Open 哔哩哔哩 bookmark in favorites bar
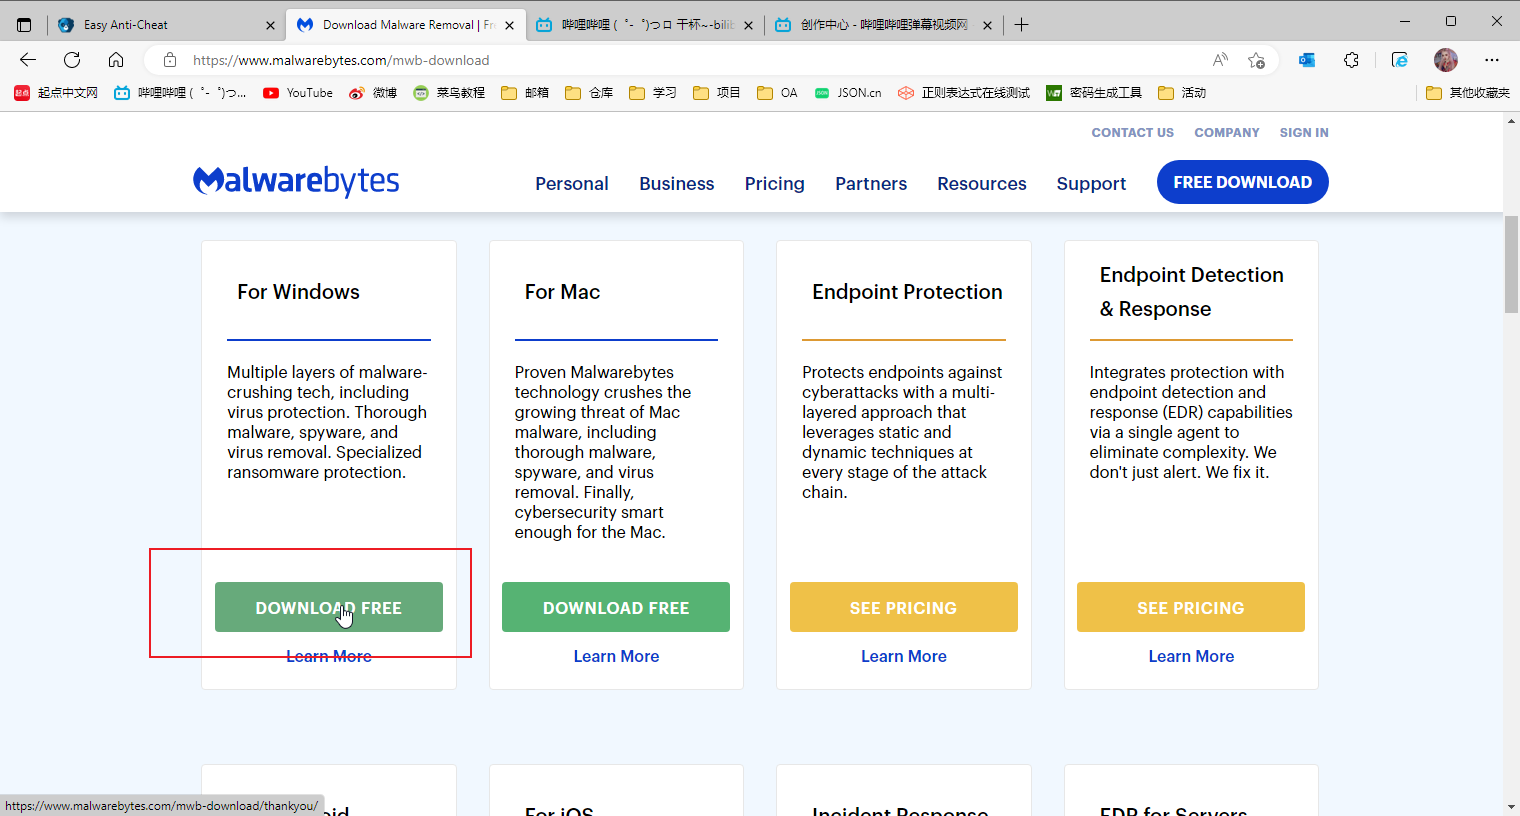Viewport: 1520px width, 816px height. tap(180, 93)
